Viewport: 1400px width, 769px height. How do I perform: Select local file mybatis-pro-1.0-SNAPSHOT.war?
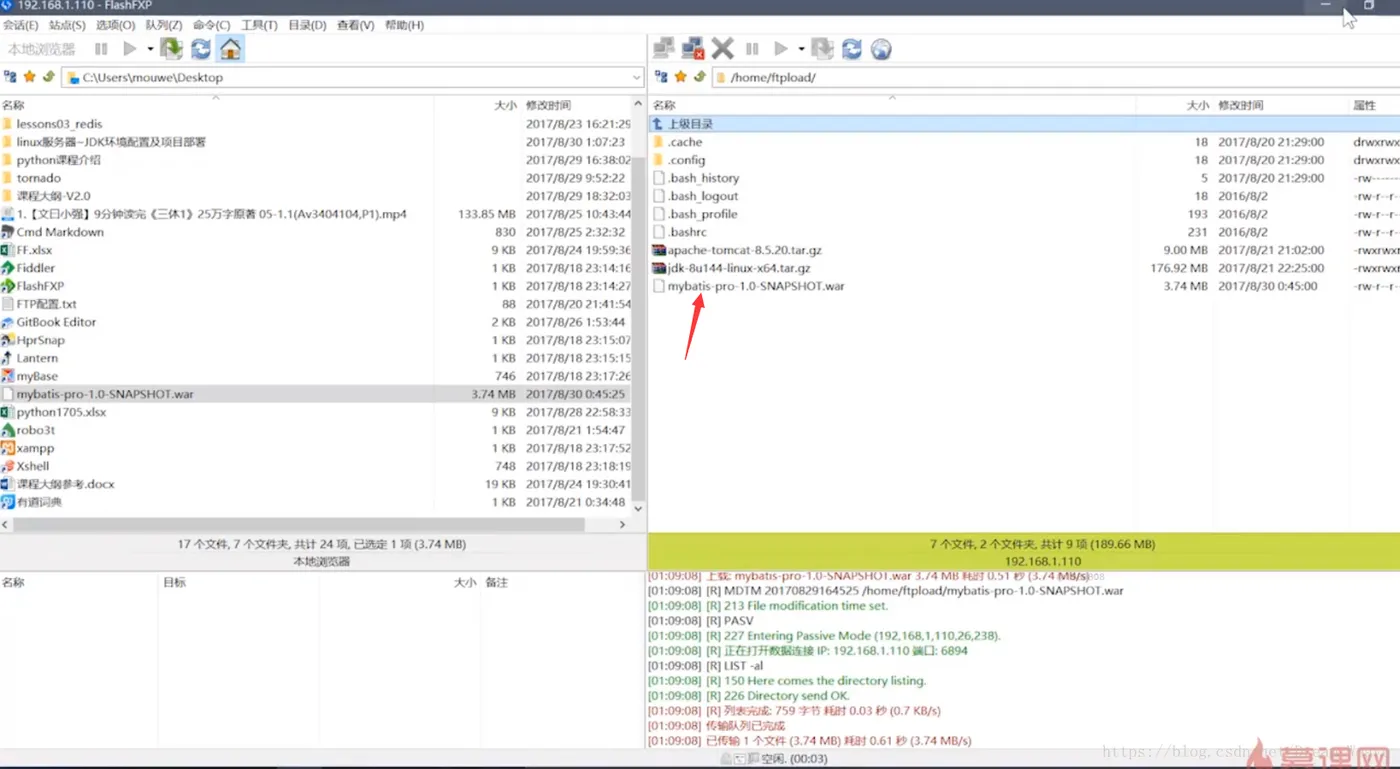click(x=316, y=394)
